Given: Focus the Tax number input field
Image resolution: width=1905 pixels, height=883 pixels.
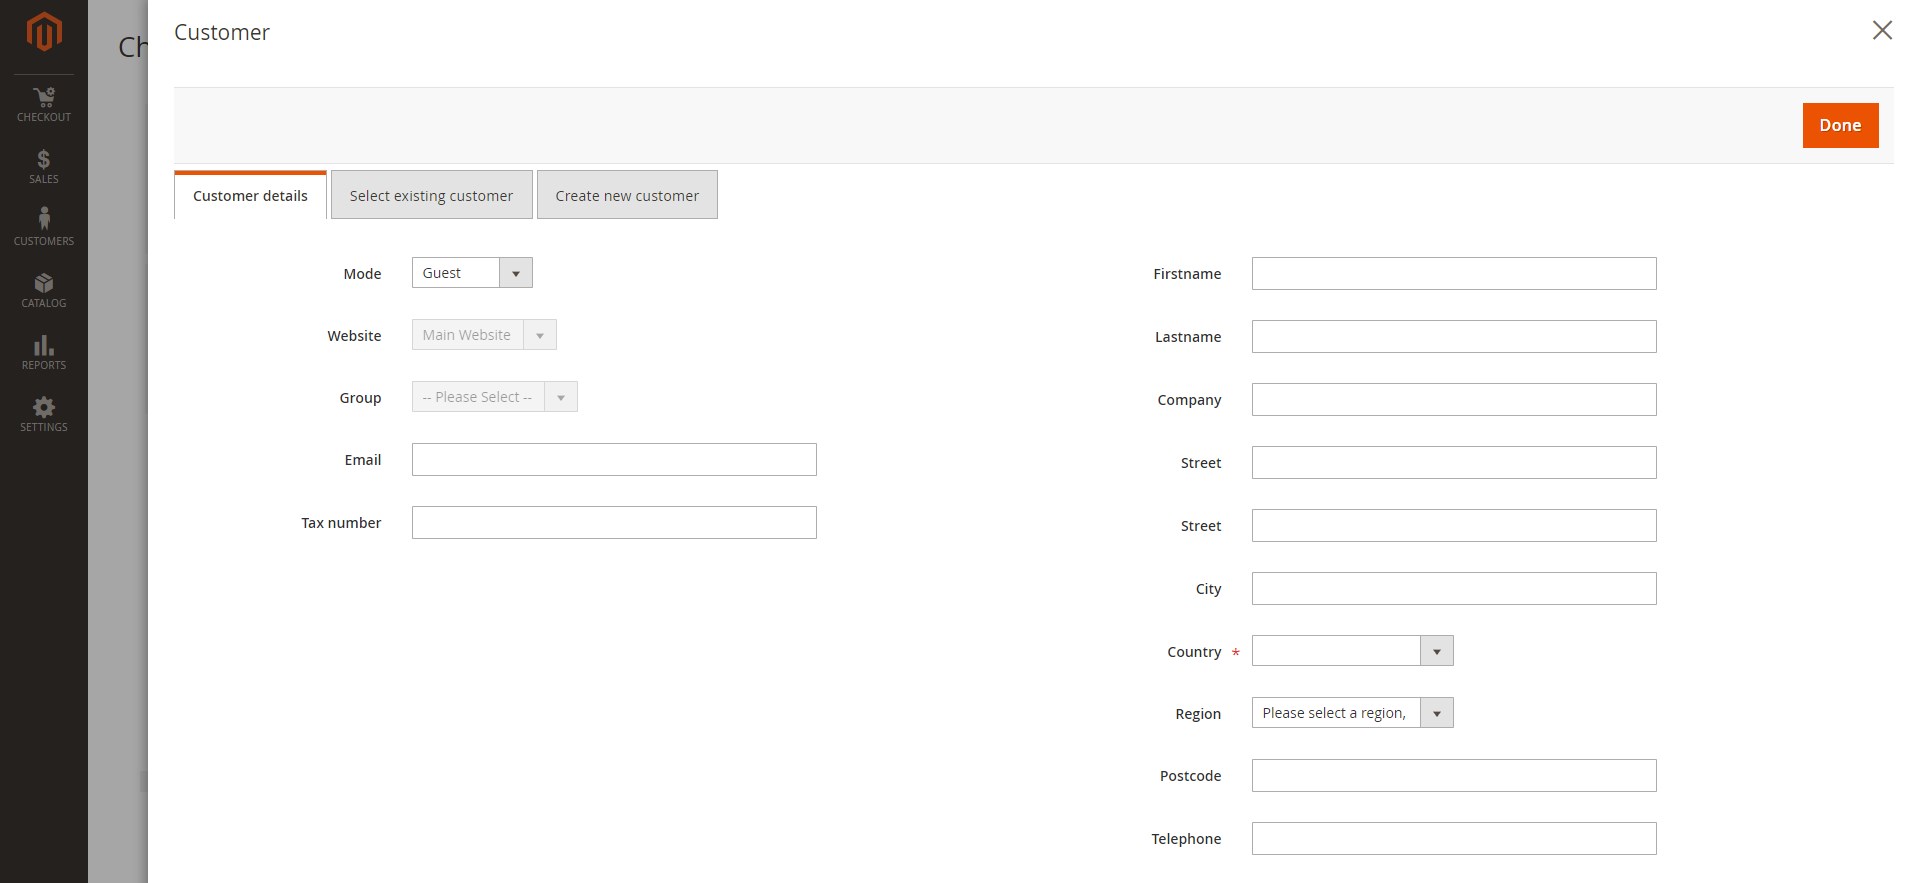Looking at the screenshot, I should (x=614, y=523).
